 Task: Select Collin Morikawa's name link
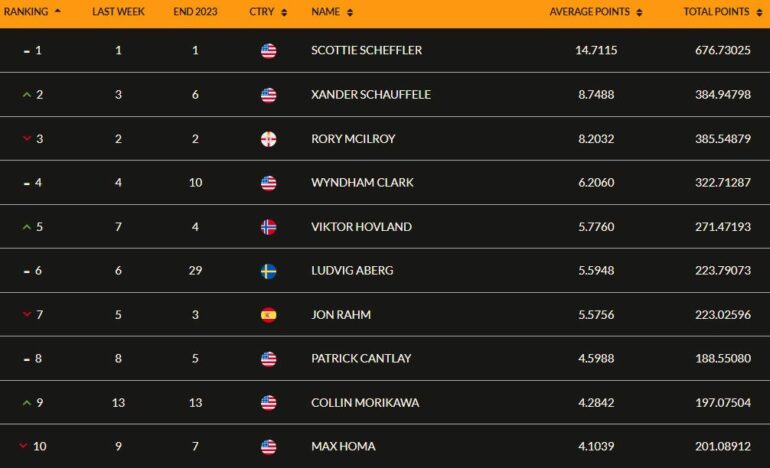pyautogui.click(x=365, y=403)
